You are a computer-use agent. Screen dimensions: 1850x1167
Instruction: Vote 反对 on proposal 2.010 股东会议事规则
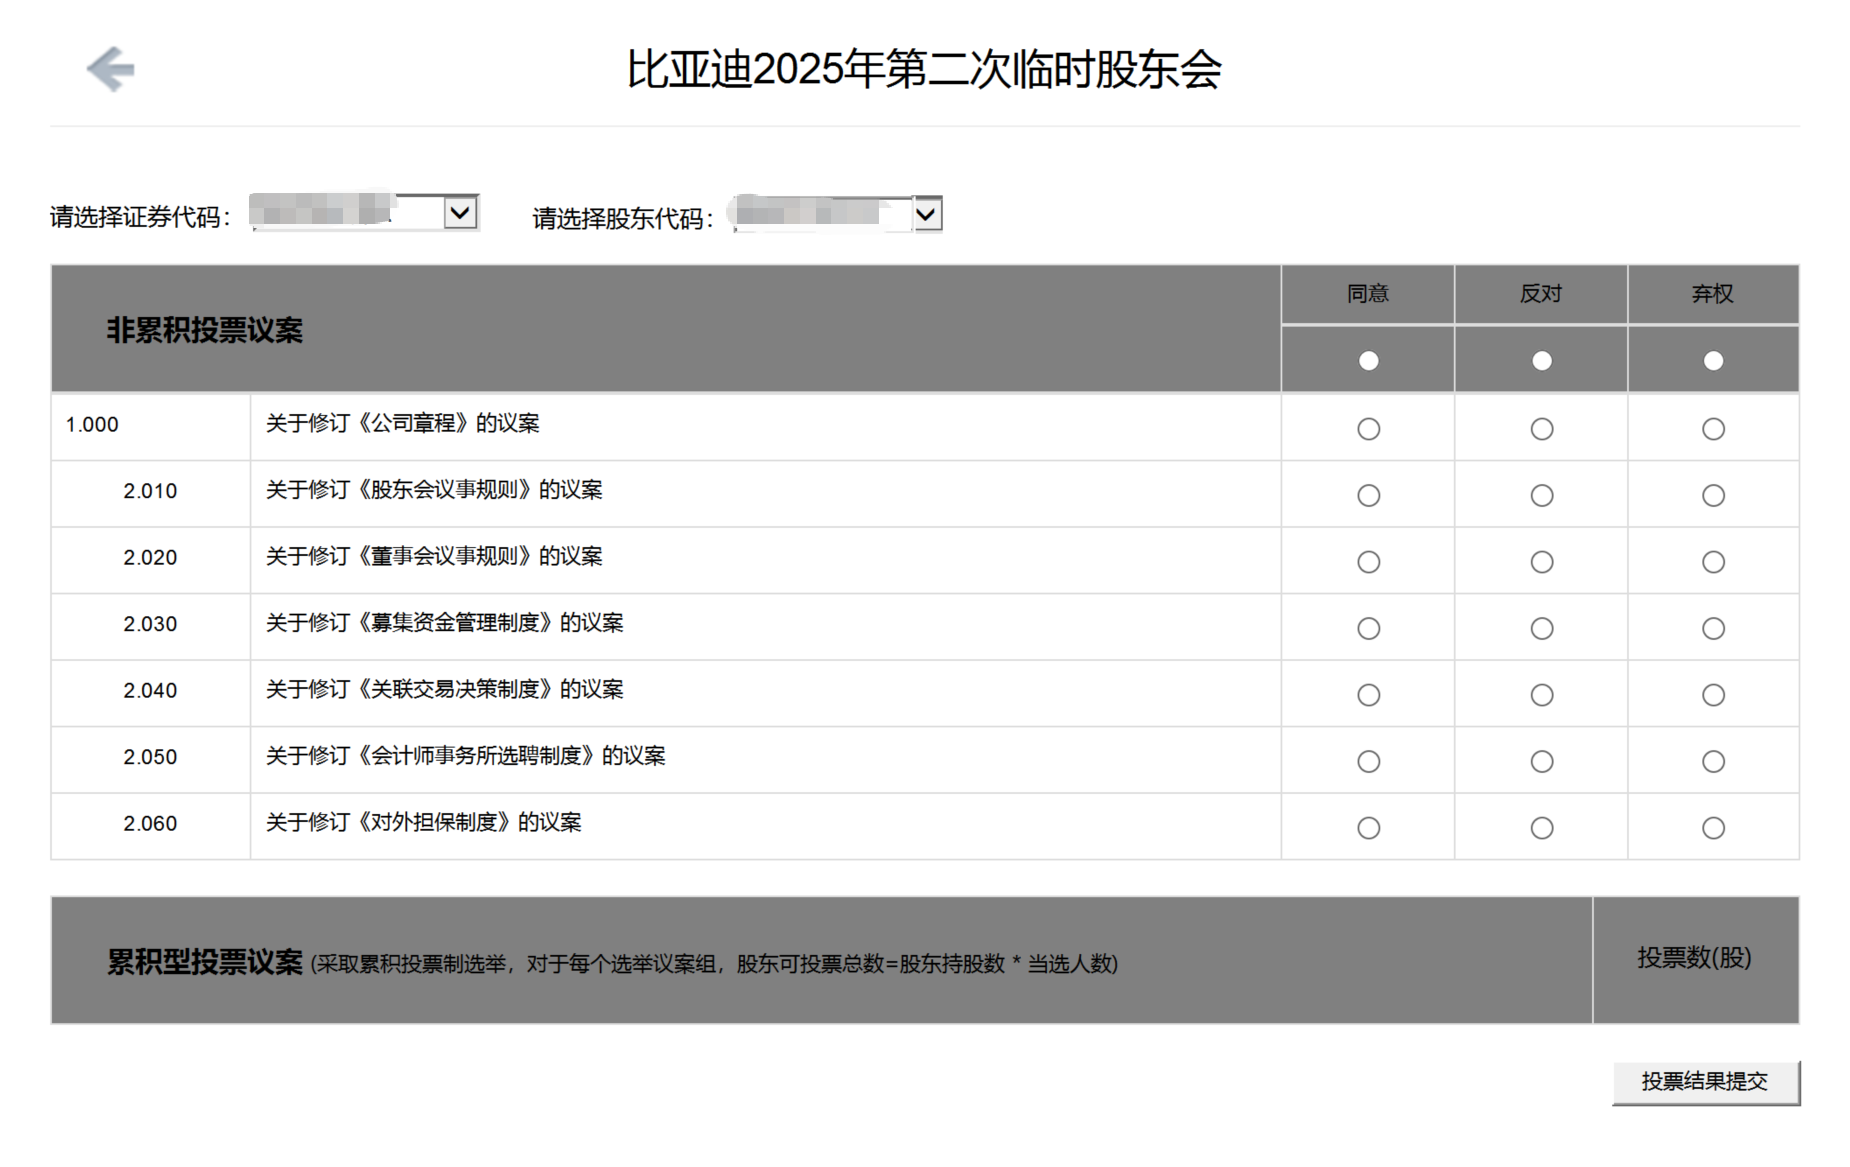pyautogui.click(x=1542, y=496)
